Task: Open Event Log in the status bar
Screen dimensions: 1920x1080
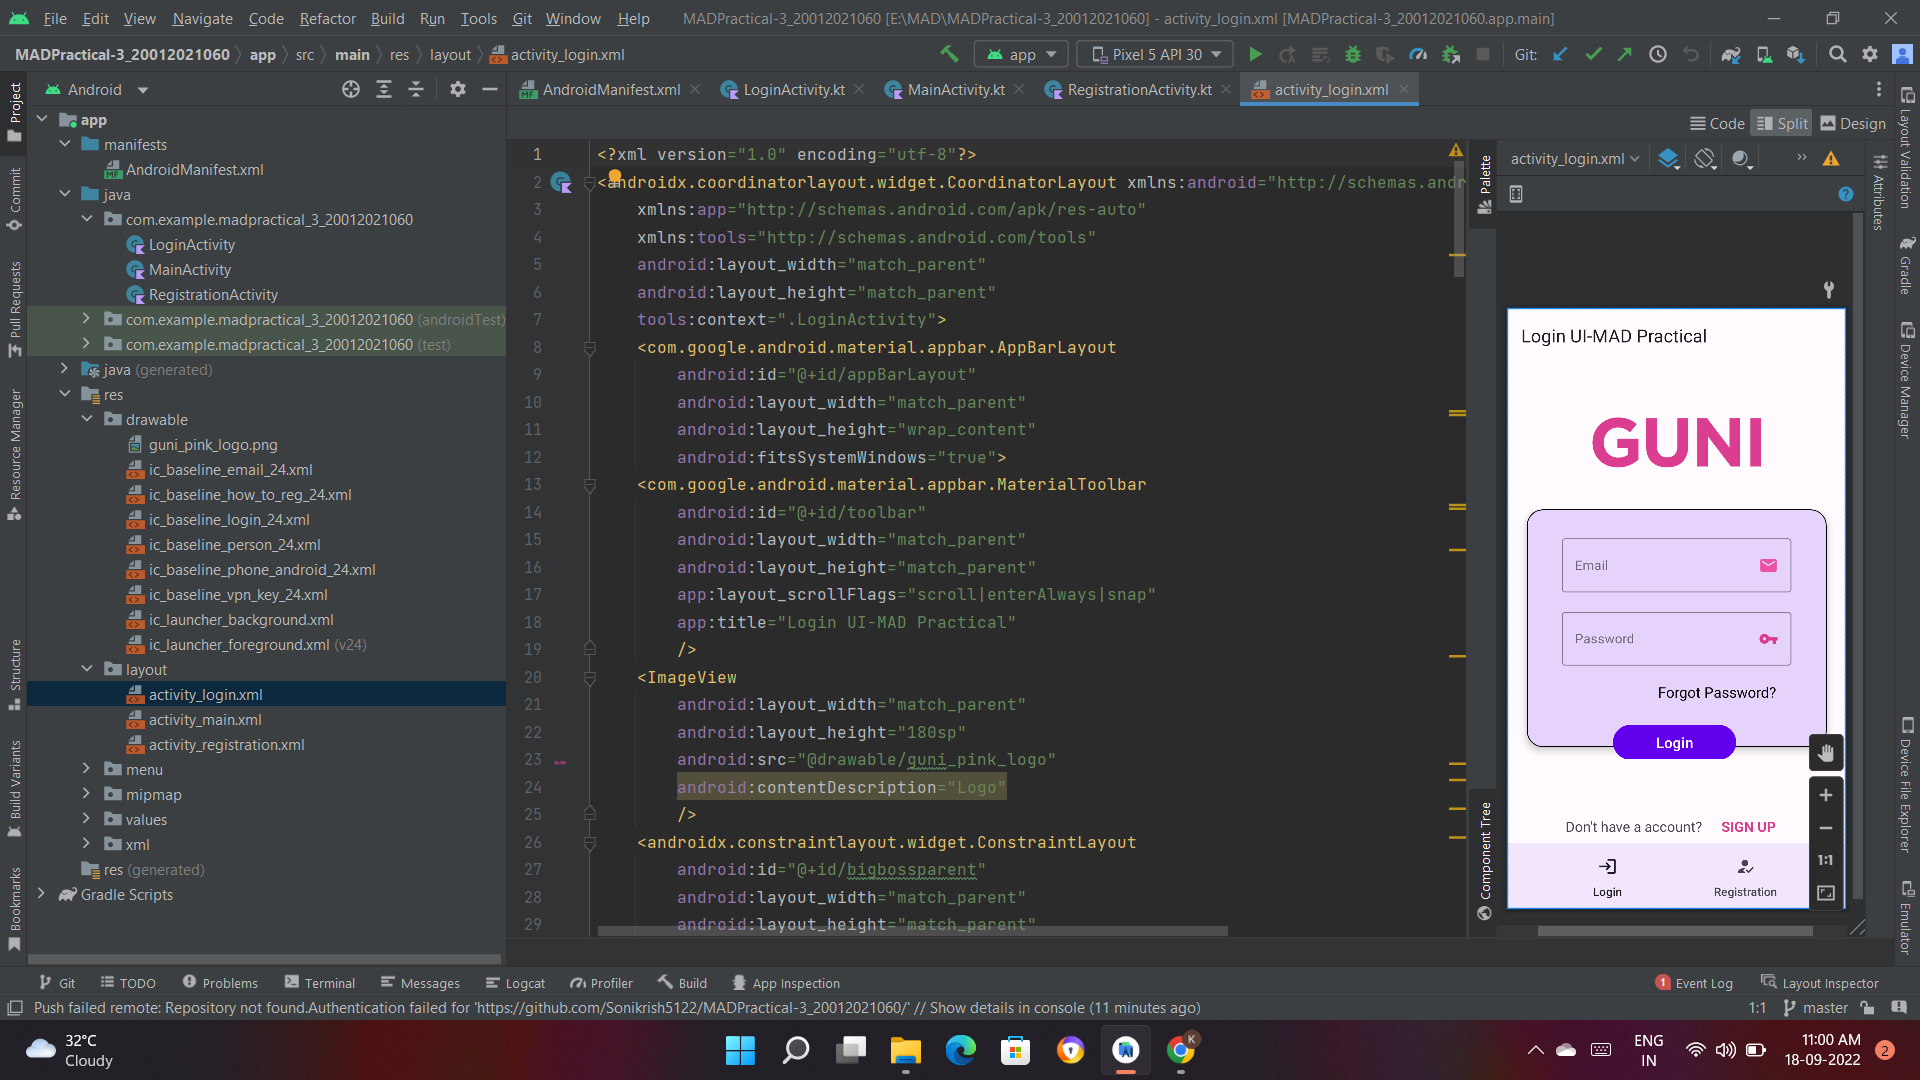Action: click(x=1694, y=983)
